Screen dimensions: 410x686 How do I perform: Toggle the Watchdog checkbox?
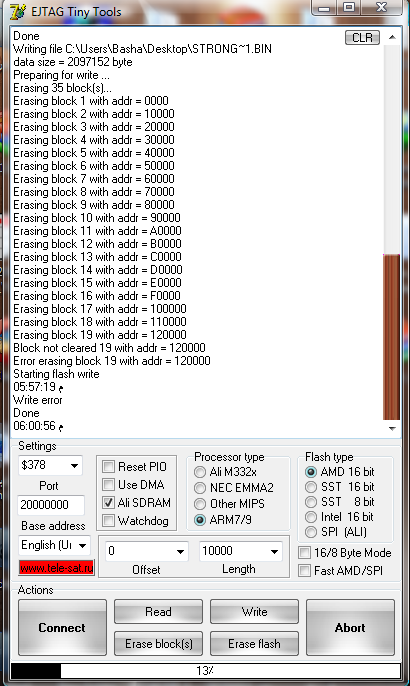108,520
